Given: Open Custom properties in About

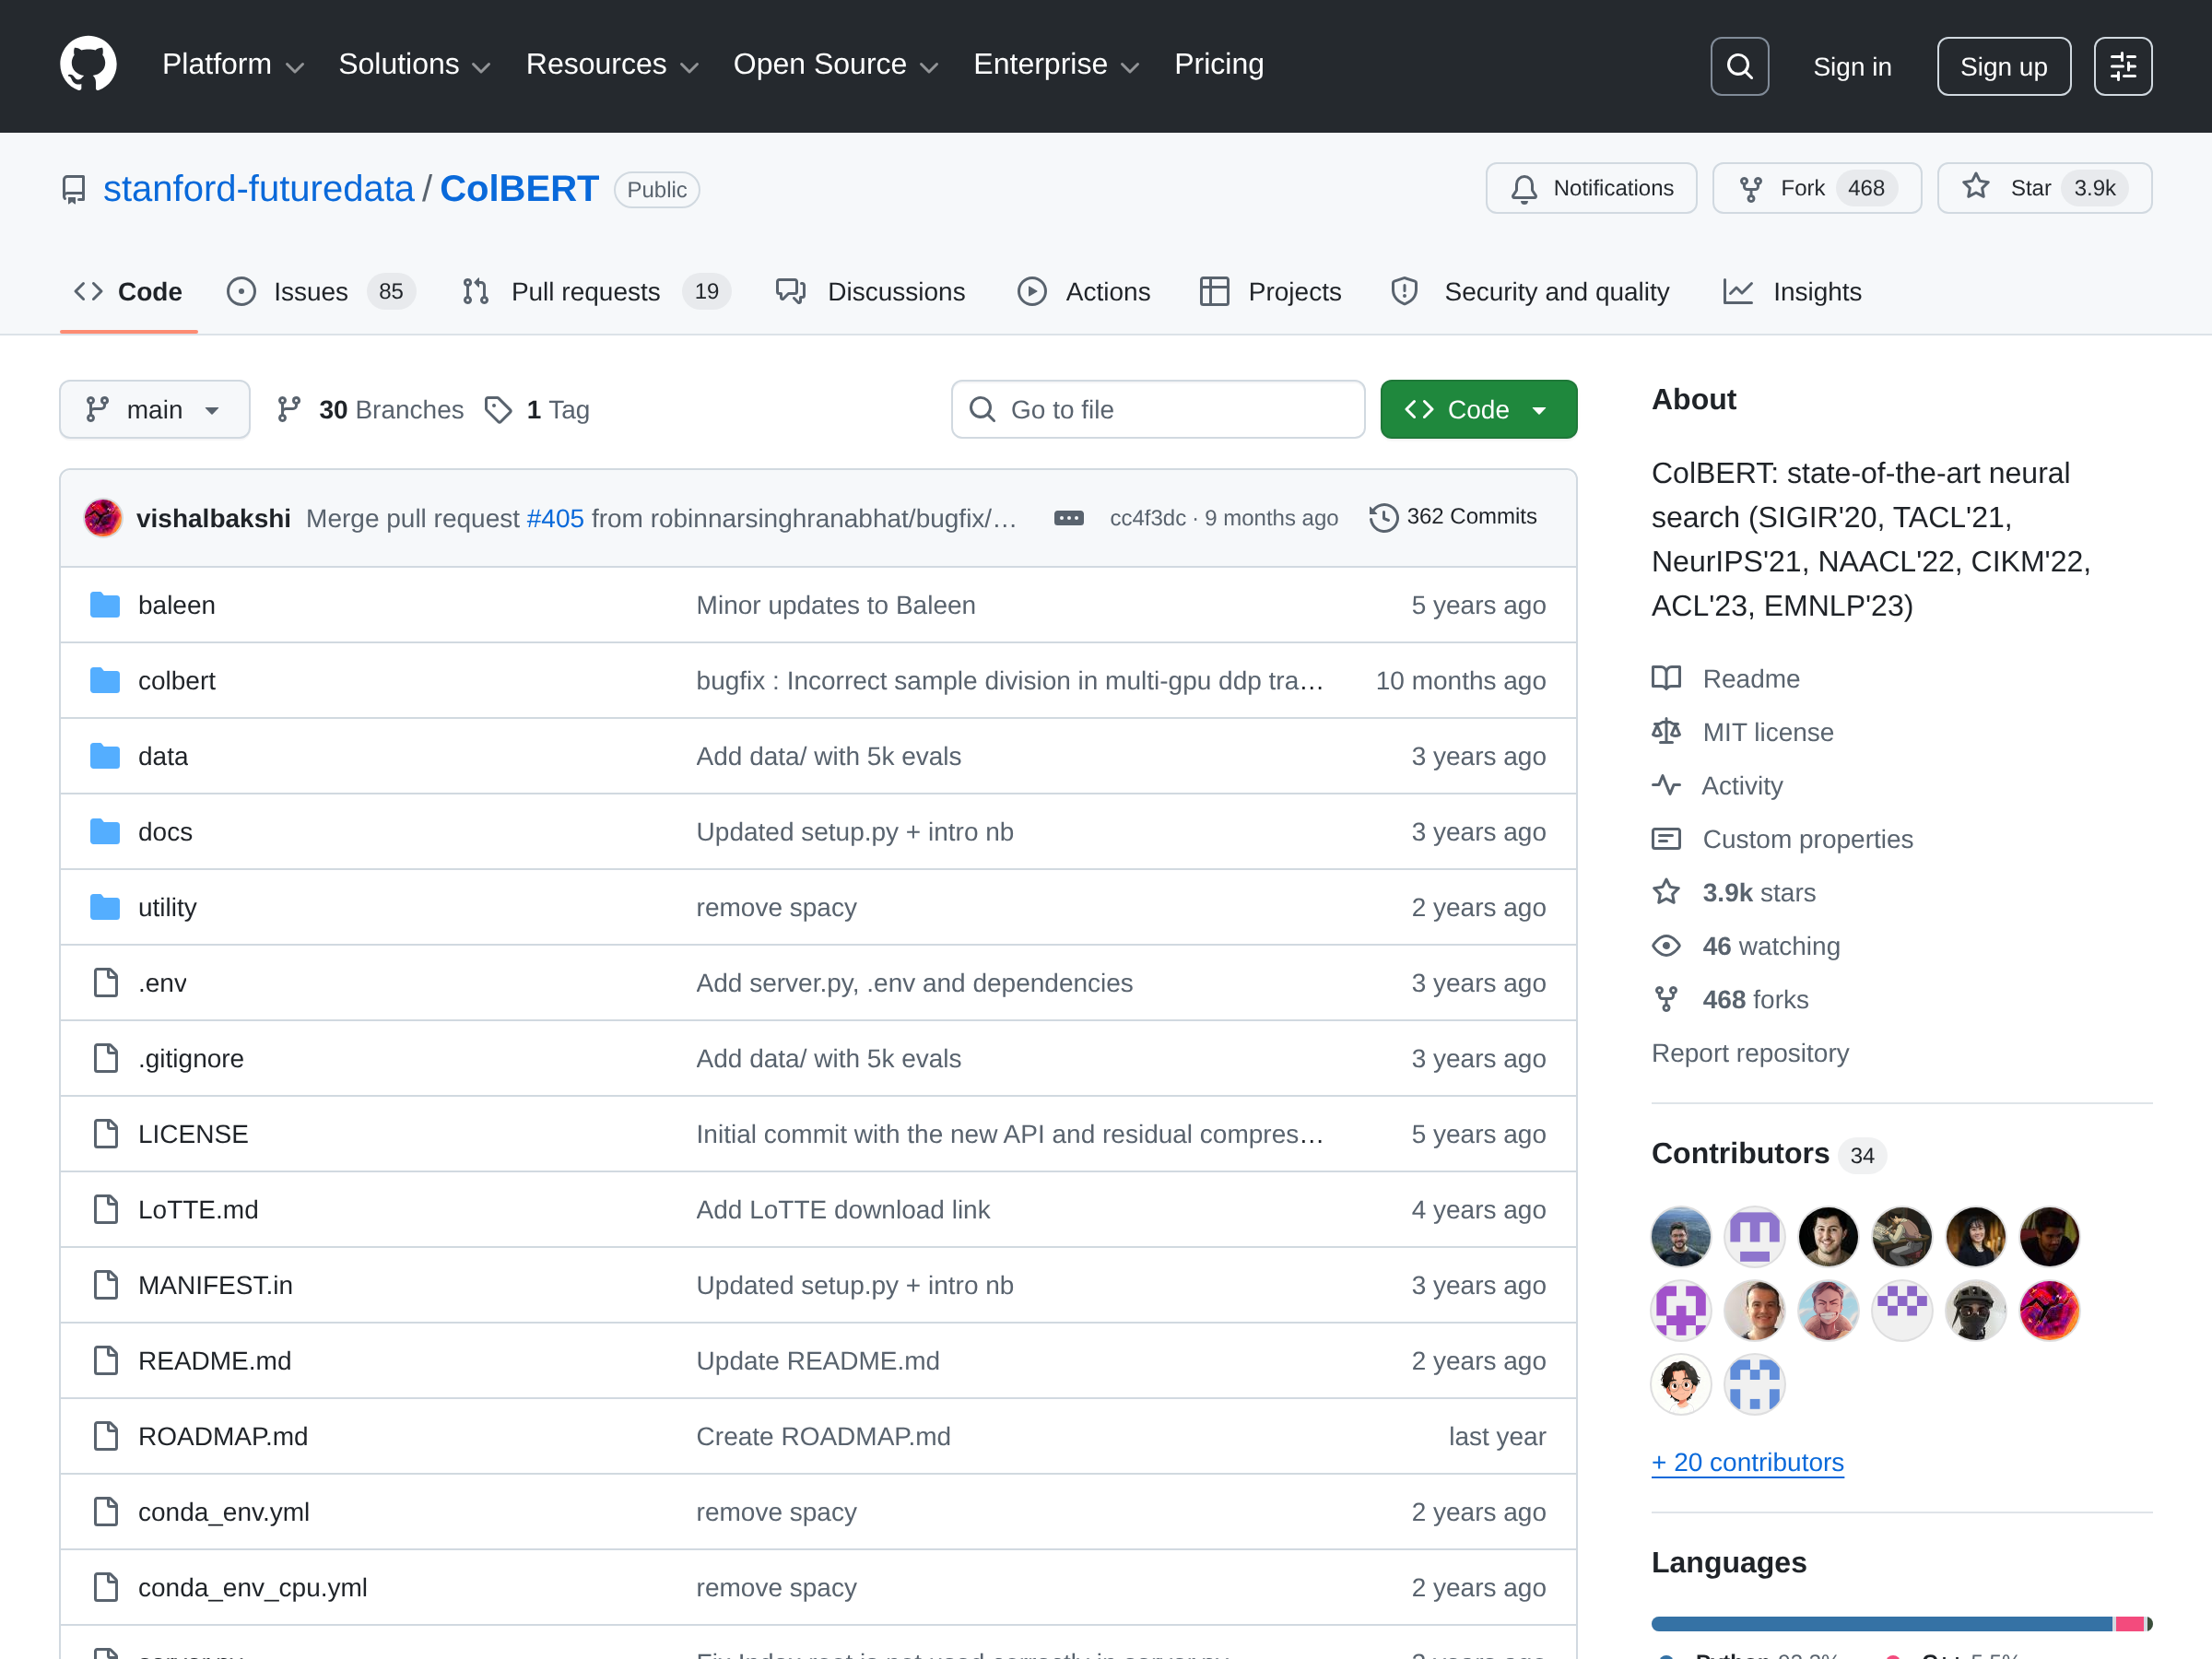Looking at the screenshot, I should coord(1782,839).
